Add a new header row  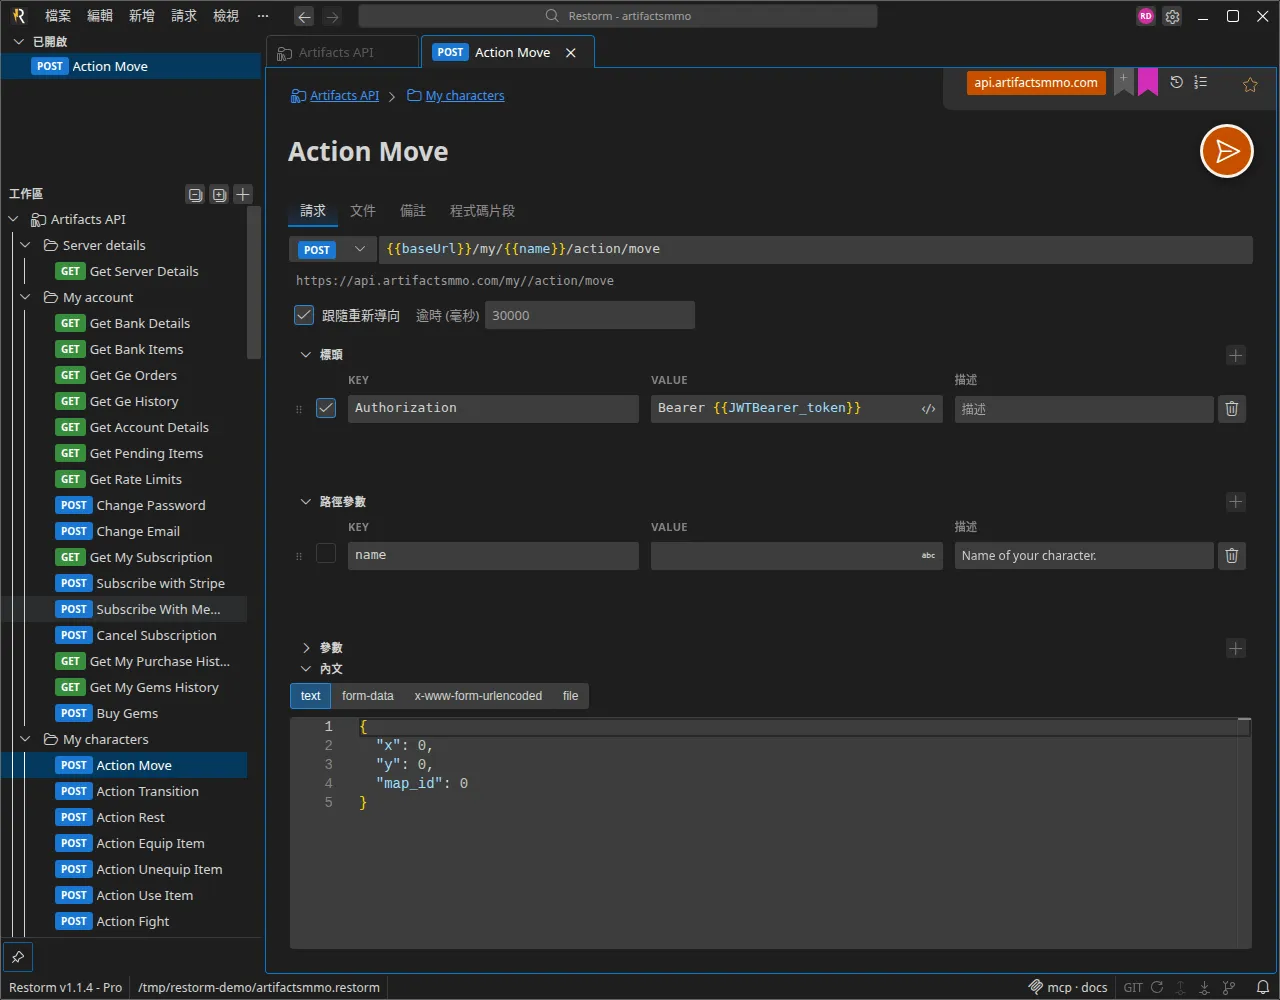1236,355
